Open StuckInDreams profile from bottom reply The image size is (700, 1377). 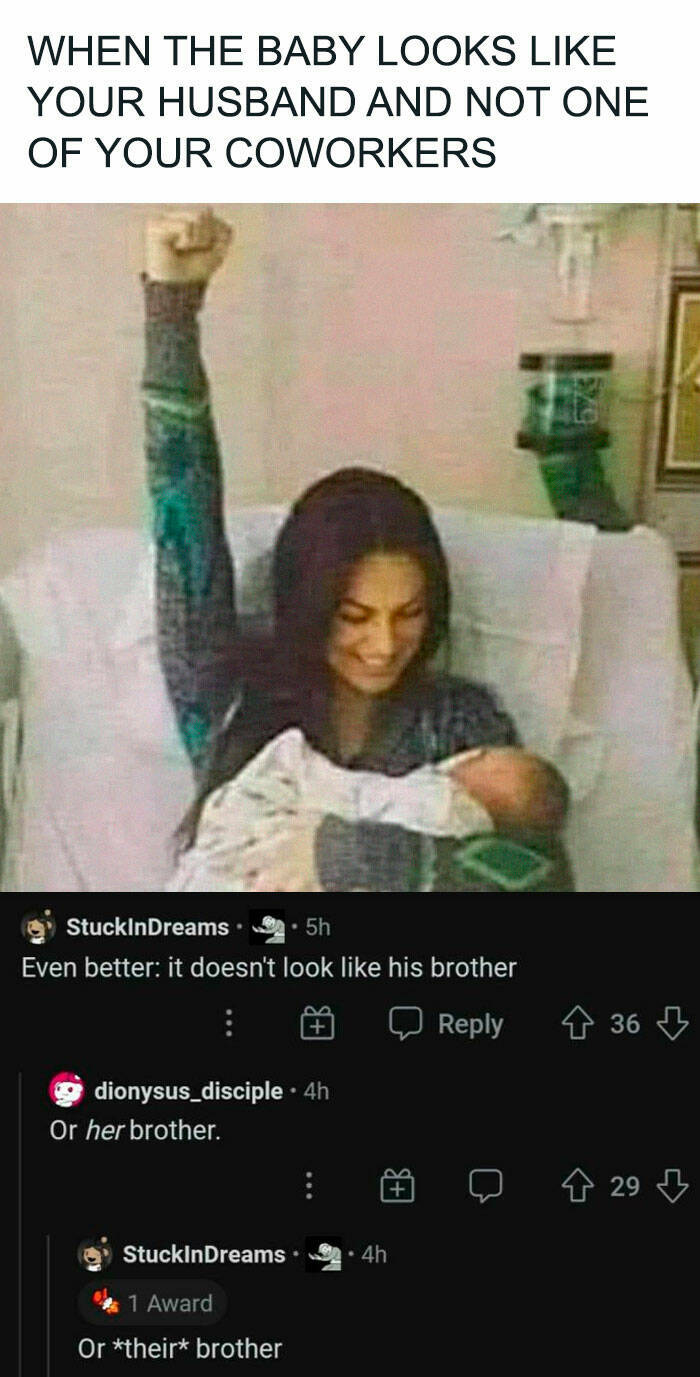(204, 1253)
